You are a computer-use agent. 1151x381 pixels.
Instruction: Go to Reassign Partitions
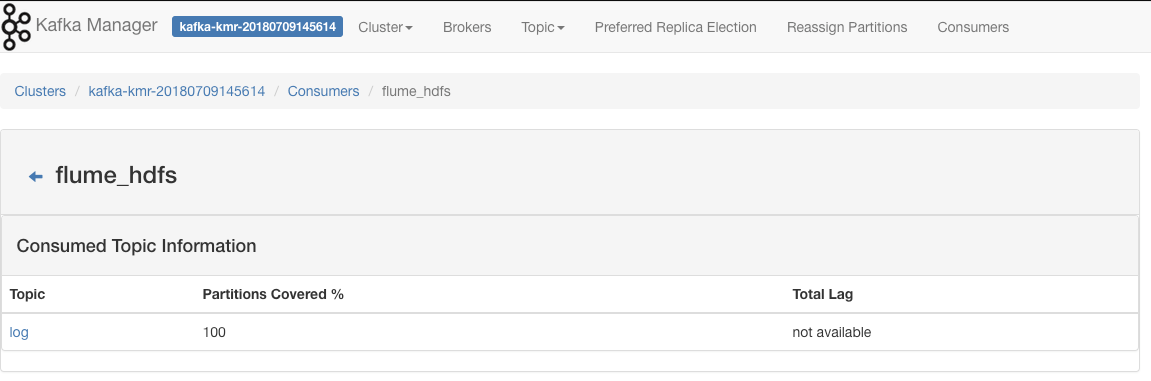click(x=846, y=27)
